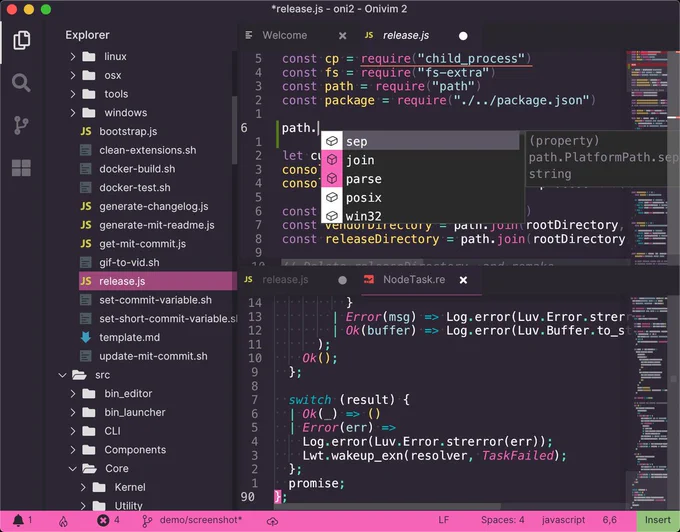Viewport: 680px width, 532px height.
Task: Click the shell file icon of docker-build.sh
Action: click(x=86, y=169)
